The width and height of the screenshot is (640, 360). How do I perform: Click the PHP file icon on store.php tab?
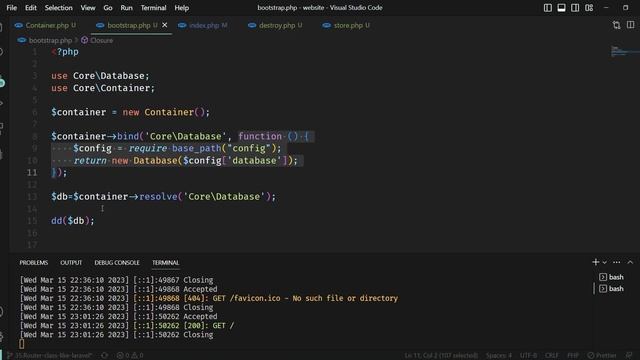pos(327,25)
